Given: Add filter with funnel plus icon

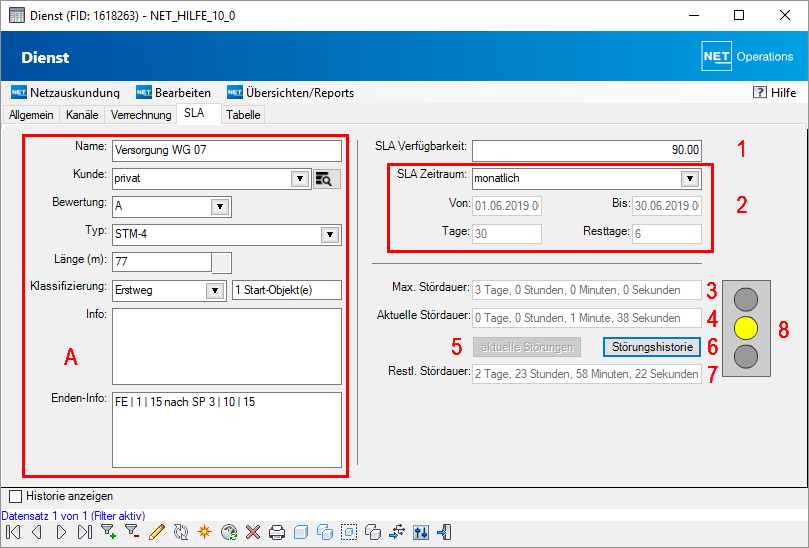Looking at the screenshot, I should [108, 532].
